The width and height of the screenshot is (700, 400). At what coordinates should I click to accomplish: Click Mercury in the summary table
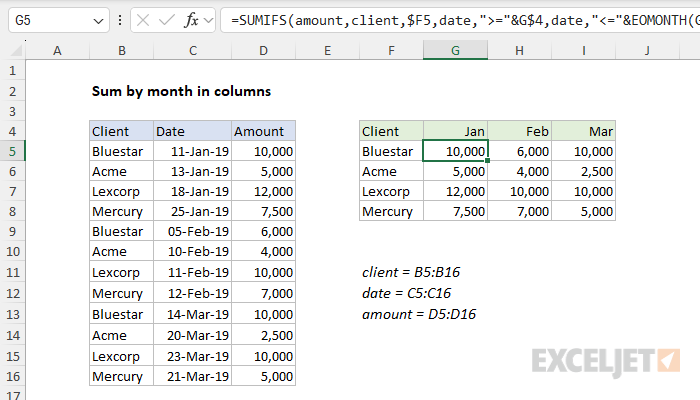click(x=391, y=211)
